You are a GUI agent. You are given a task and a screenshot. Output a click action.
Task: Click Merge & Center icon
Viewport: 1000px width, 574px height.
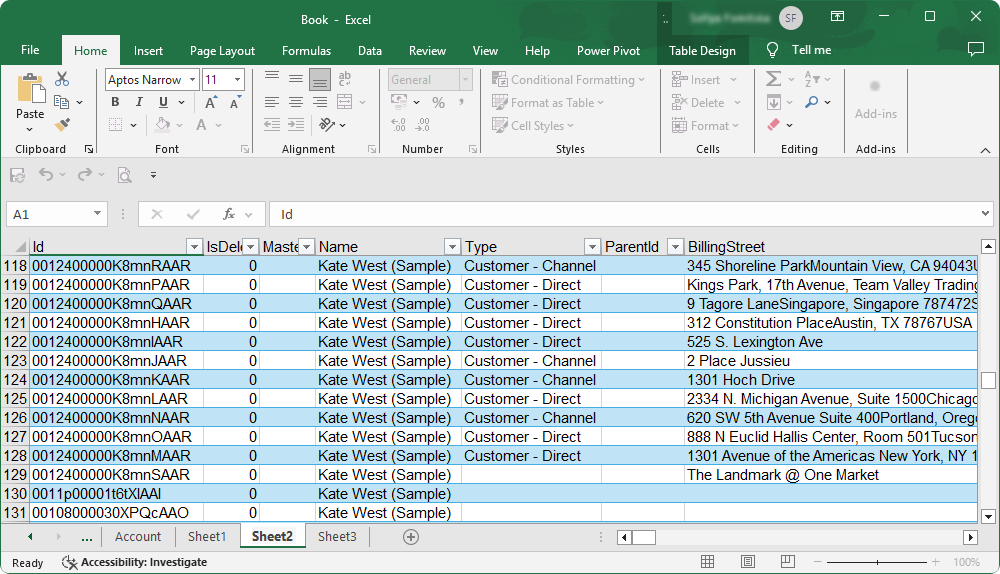tap(344, 102)
